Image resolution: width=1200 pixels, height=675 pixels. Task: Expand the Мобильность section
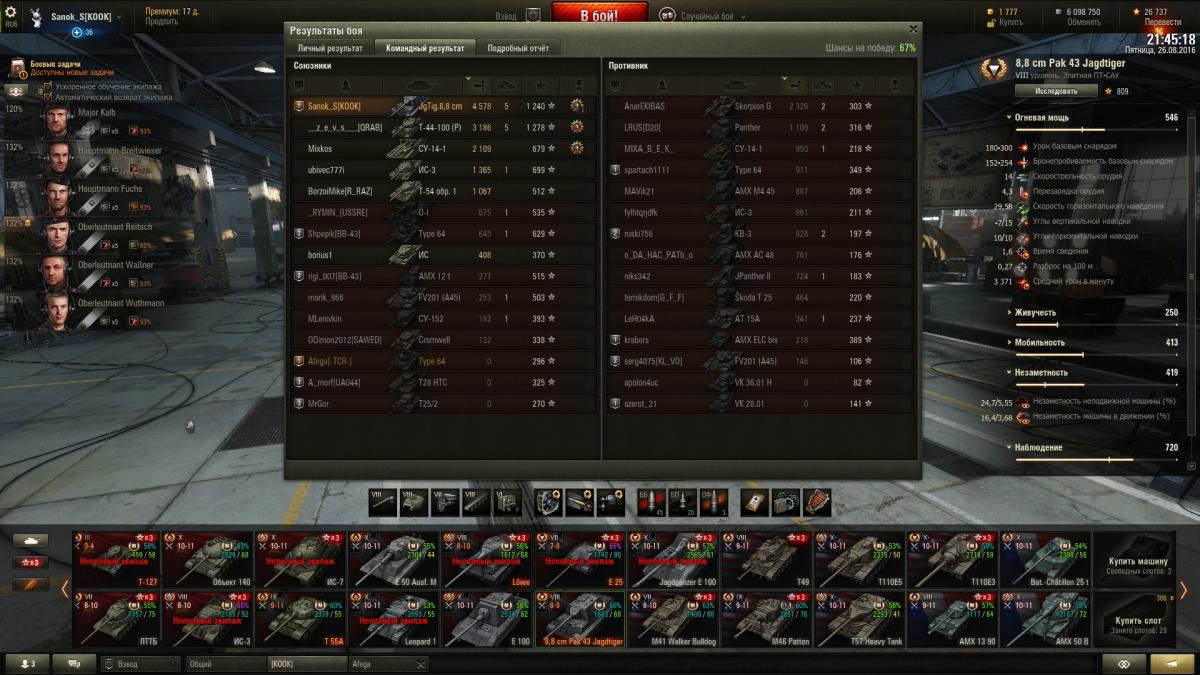(x=1008, y=343)
